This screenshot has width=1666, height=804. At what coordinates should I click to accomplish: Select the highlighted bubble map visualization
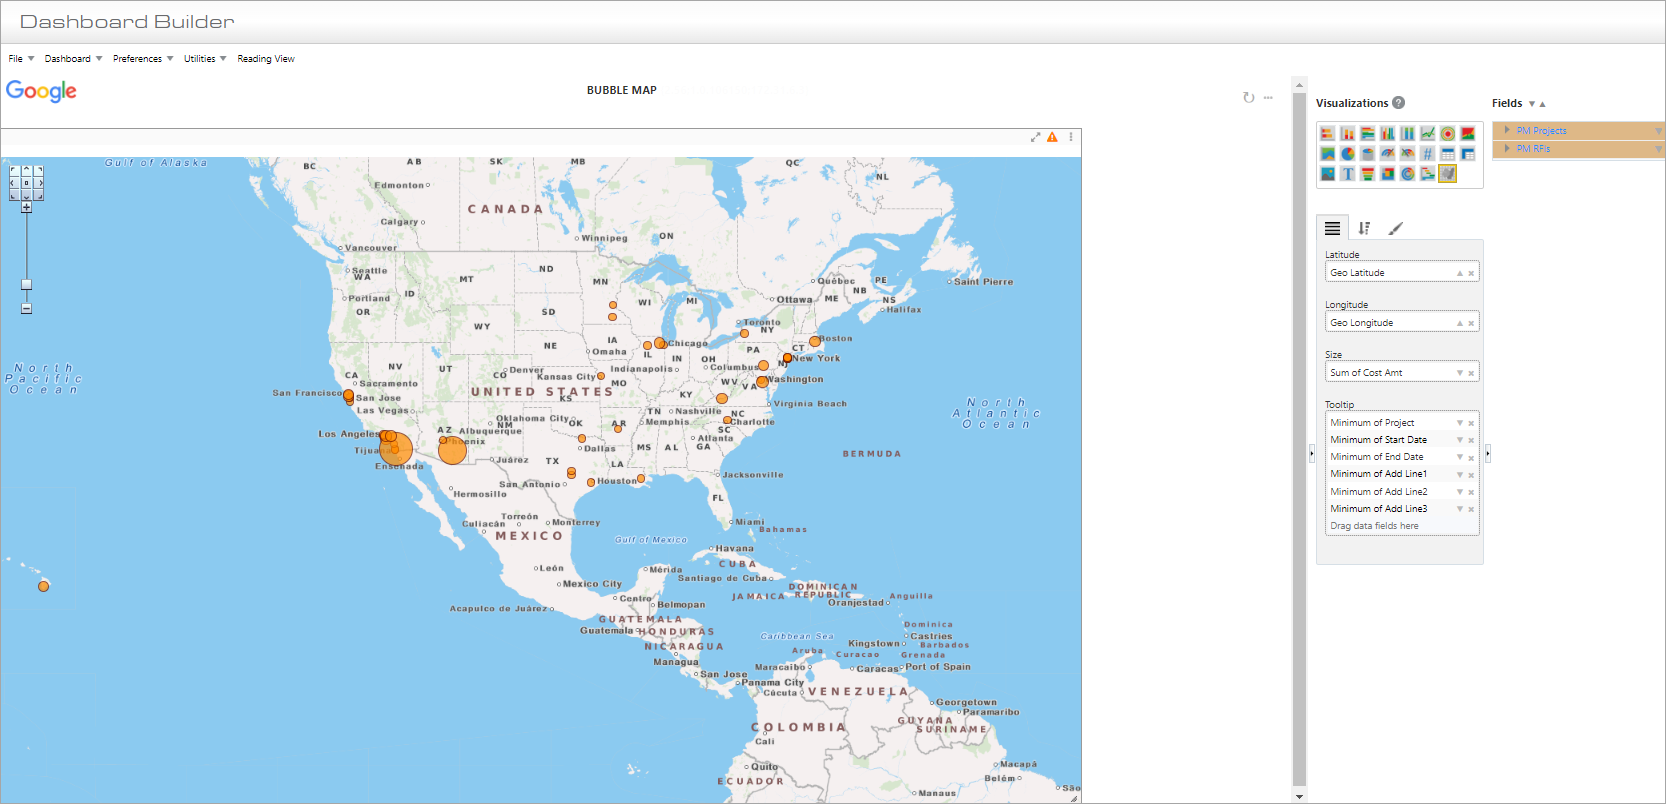tap(1448, 174)
